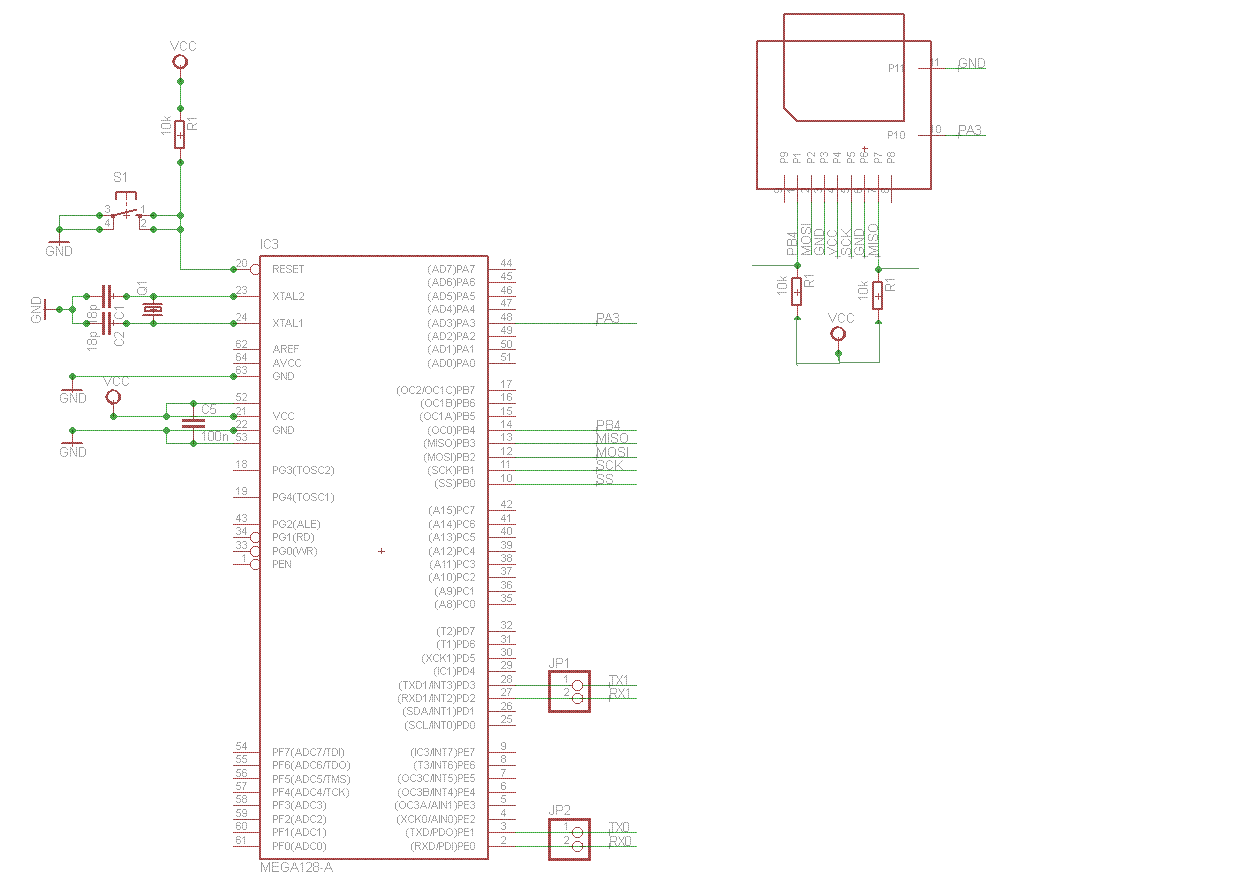Select the VCC symbol above the reset pull-up resistor

point(180,62)
